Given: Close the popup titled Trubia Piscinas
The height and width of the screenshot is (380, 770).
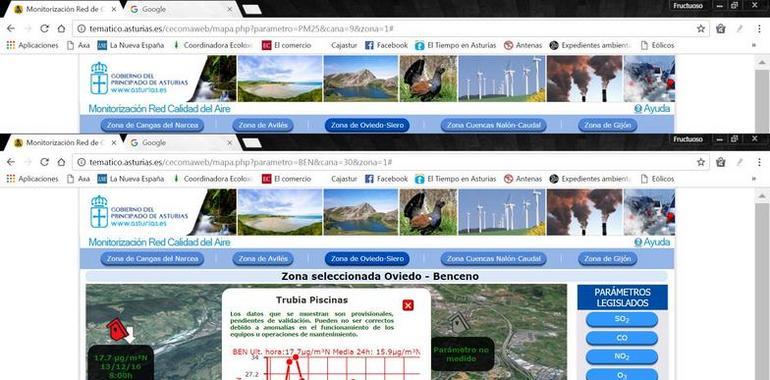Looking at the screenshot, I should tap(408, 305).
